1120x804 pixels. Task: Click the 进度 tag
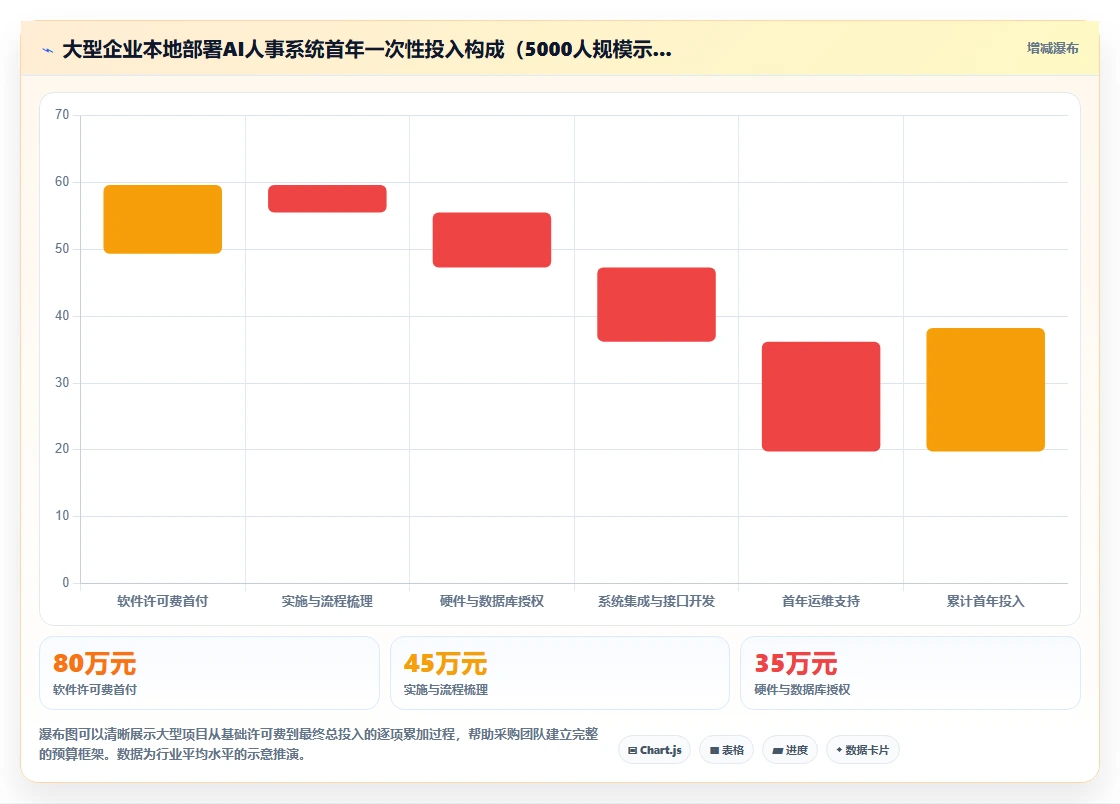pos(790,750)
